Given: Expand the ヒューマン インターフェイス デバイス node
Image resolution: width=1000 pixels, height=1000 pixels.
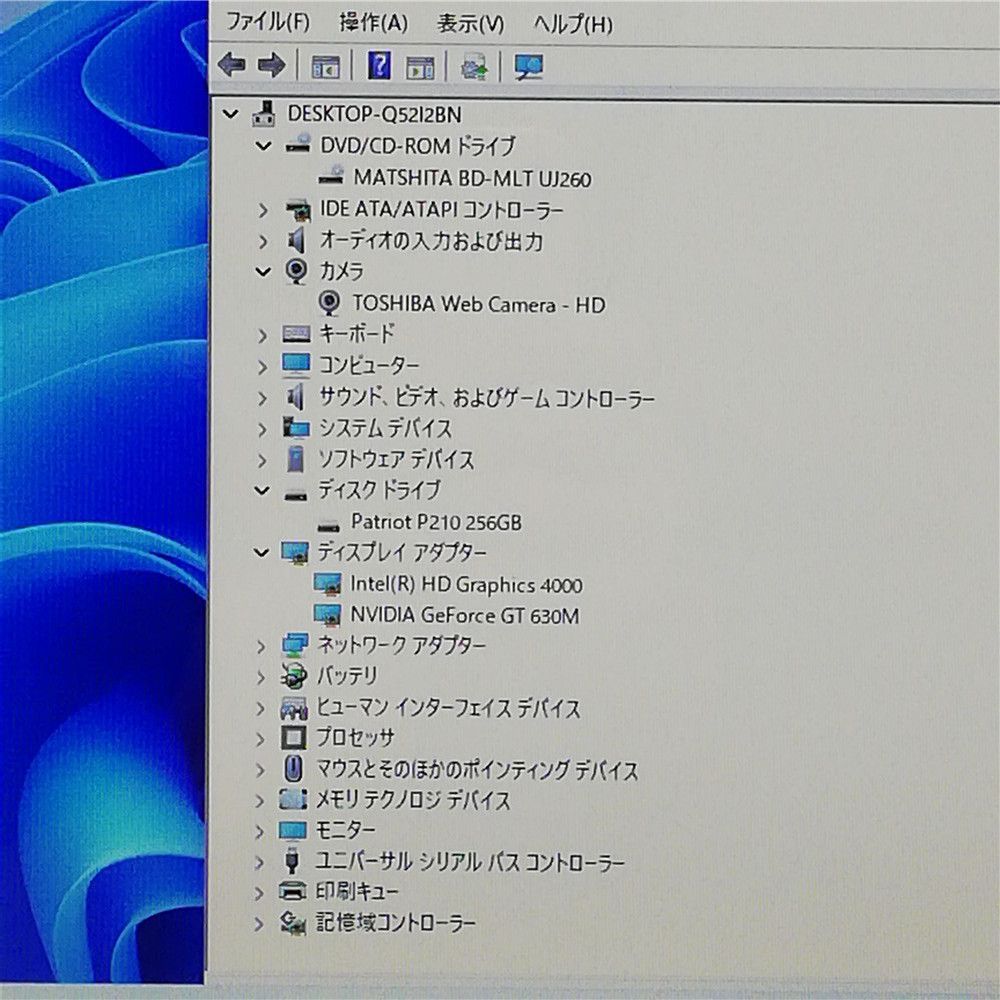Looking at the screenshot, I should coord(260,708).
